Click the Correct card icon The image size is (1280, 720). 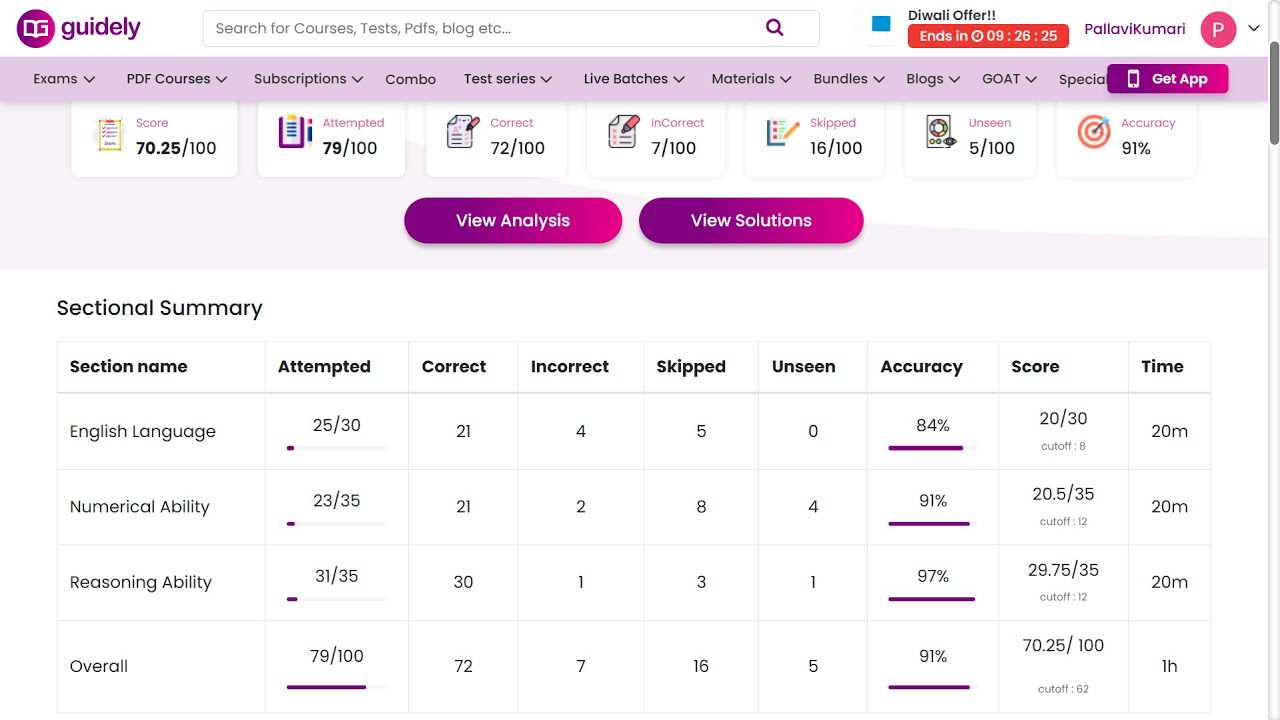tap(462, 132)
